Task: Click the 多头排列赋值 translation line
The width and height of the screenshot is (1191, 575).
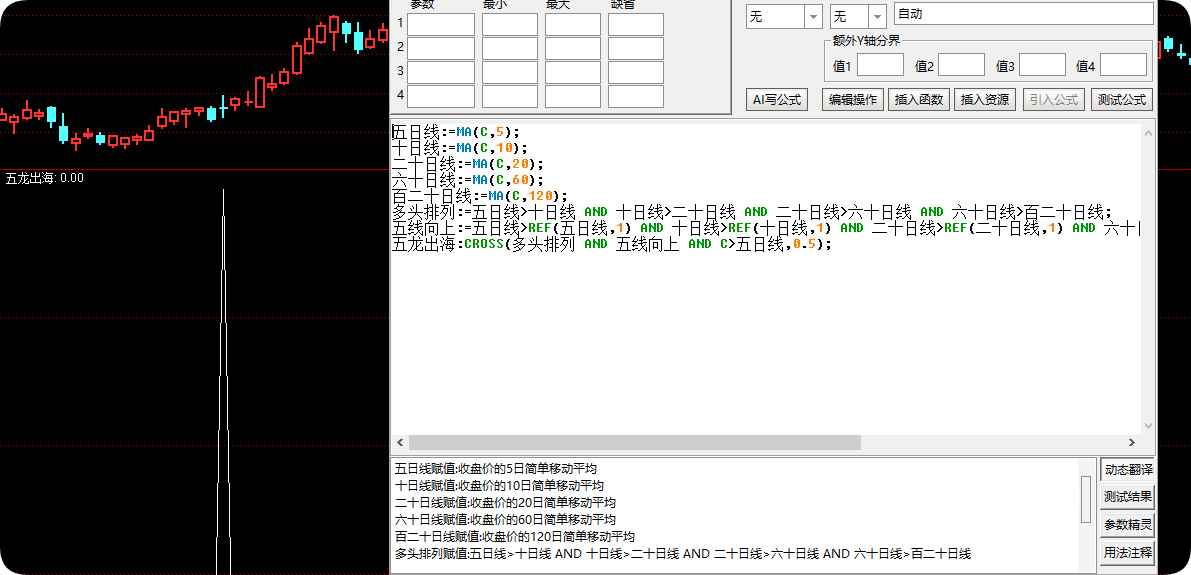Action: 684,554
